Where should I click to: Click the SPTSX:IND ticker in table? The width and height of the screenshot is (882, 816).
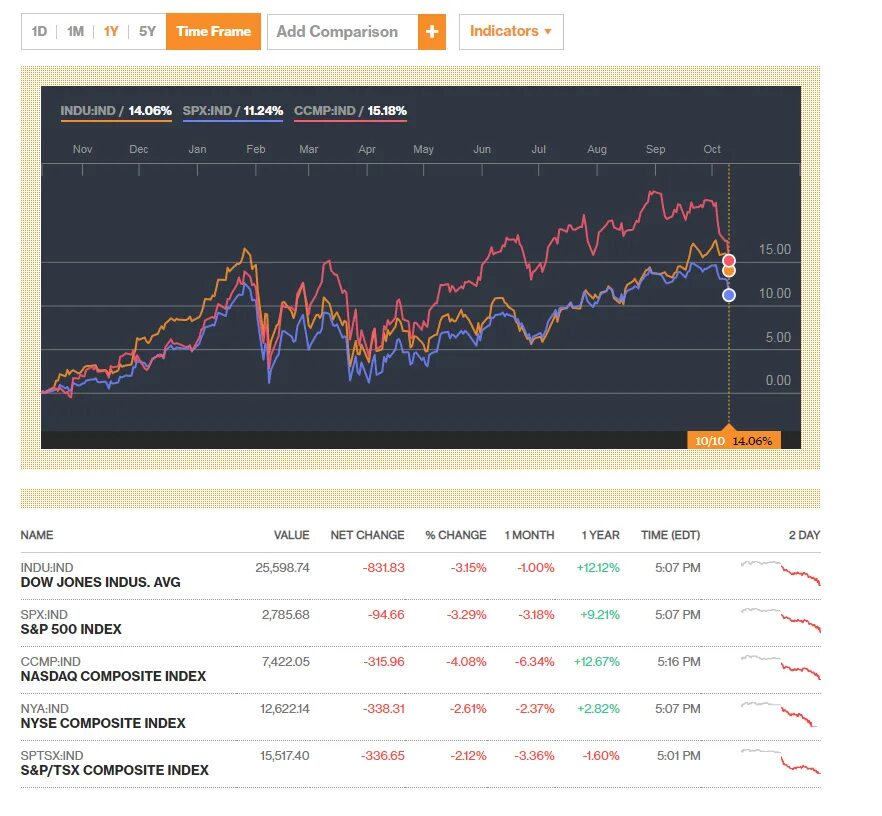52,756
